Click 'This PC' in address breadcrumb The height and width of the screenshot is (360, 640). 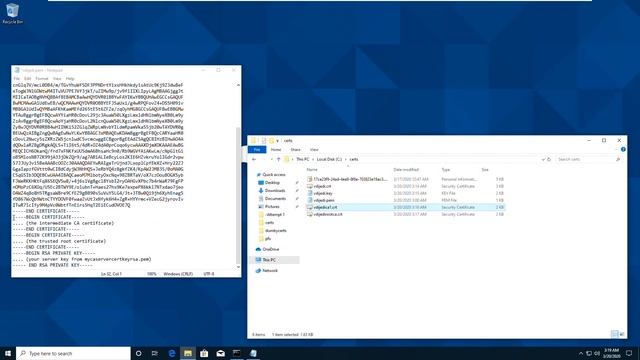tap(302, 159)
